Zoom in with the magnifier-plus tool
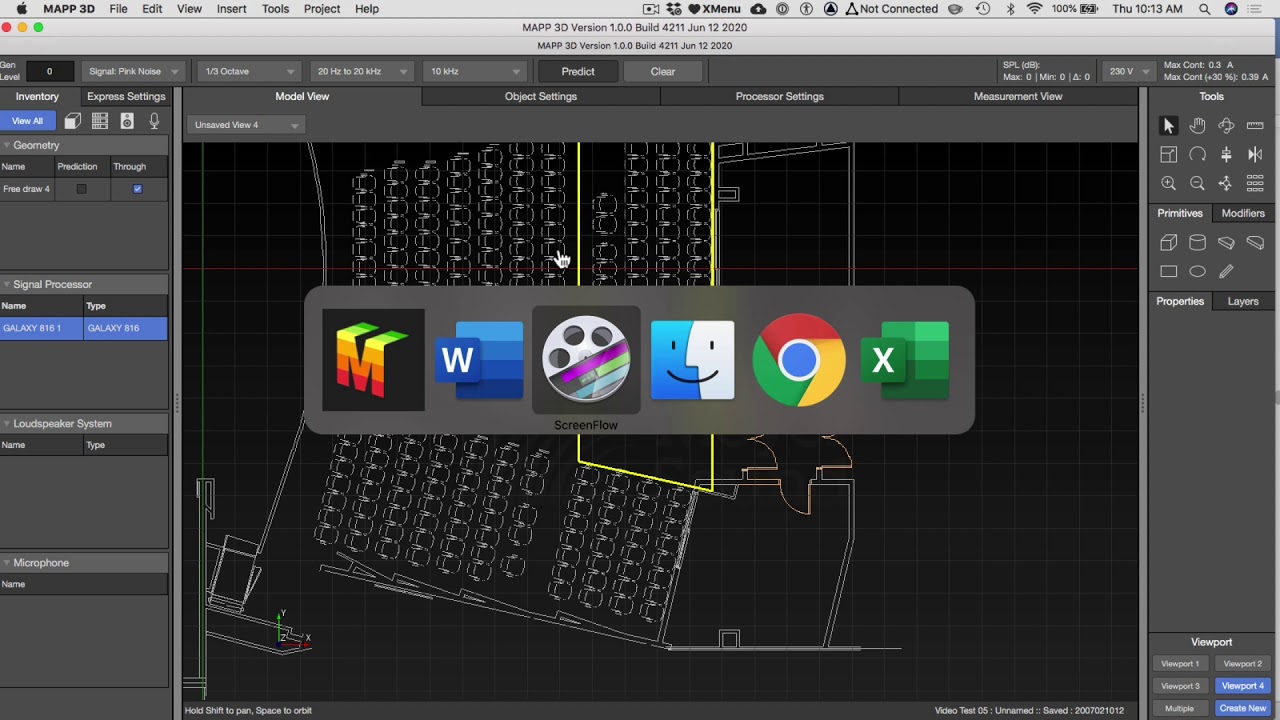This screenshot has width=1280, height=720. (1168, 183)
